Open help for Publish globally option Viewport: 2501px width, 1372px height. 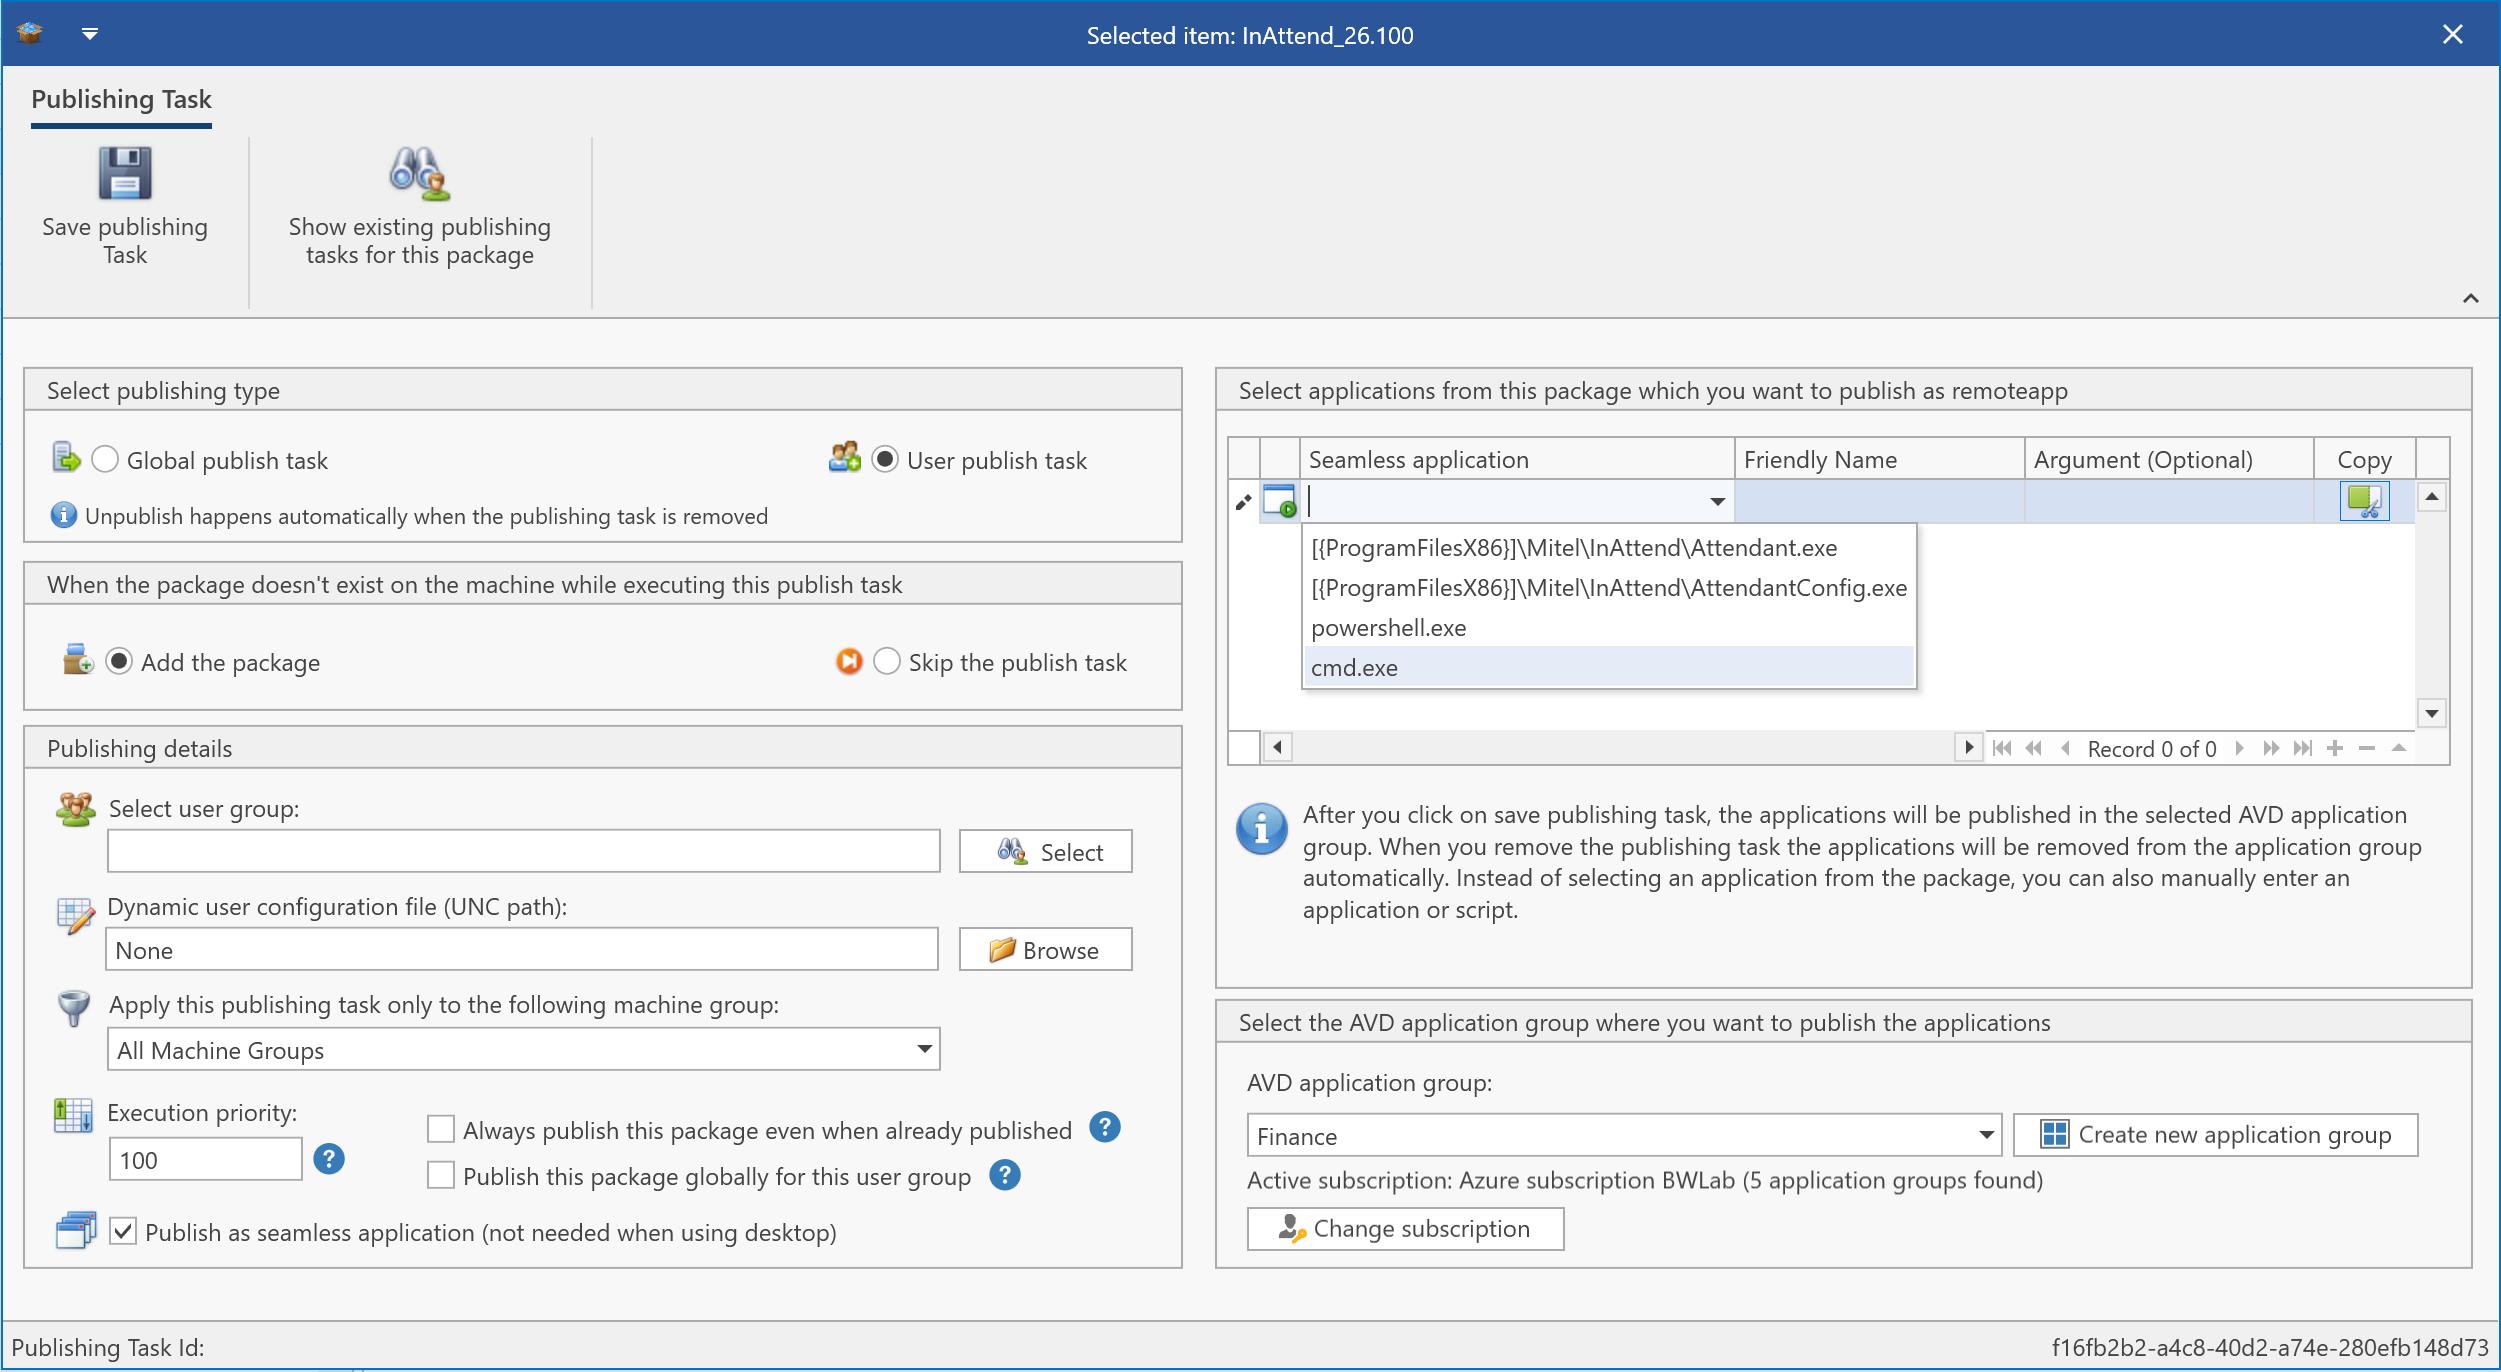pyautogui.click(x=1004, y=1175)
